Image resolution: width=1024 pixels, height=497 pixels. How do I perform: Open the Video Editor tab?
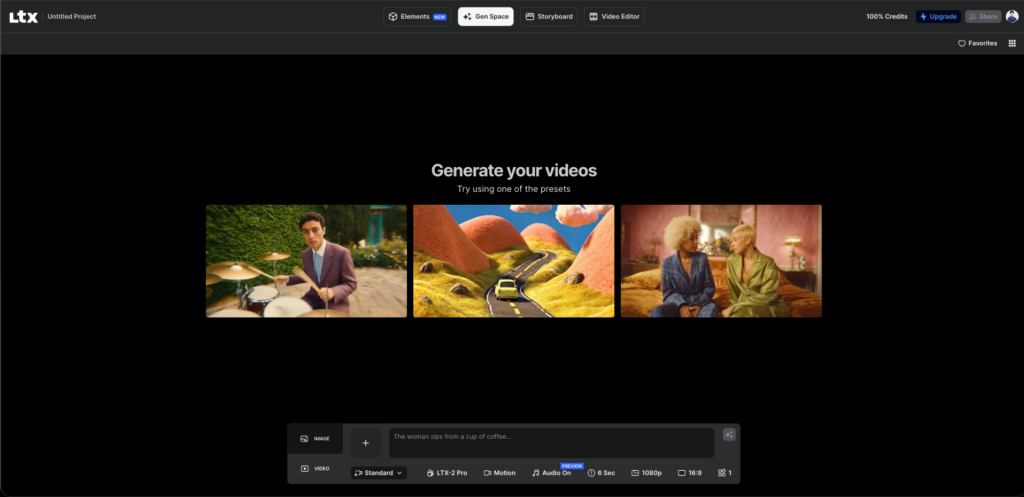[x=614, y=17]
